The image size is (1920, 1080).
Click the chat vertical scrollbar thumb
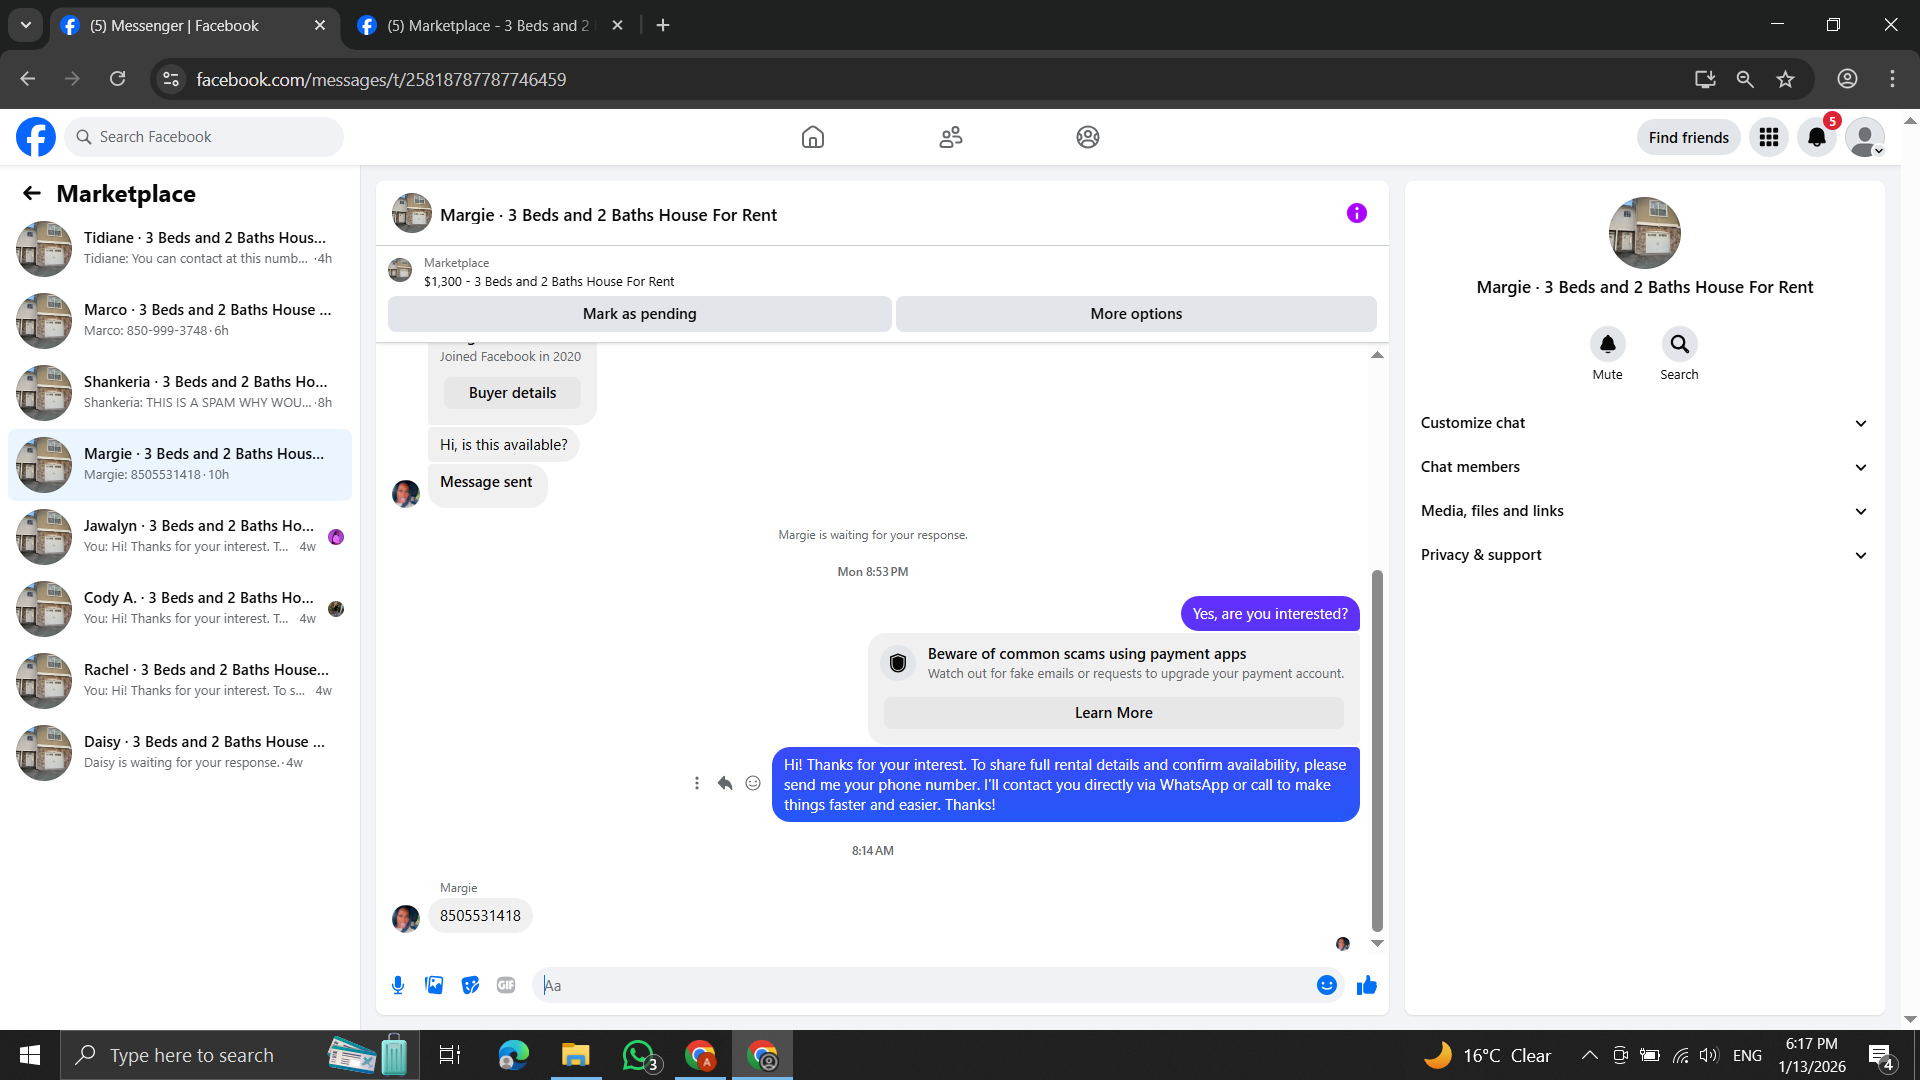pyautogui.click(x=1377, y=750)
